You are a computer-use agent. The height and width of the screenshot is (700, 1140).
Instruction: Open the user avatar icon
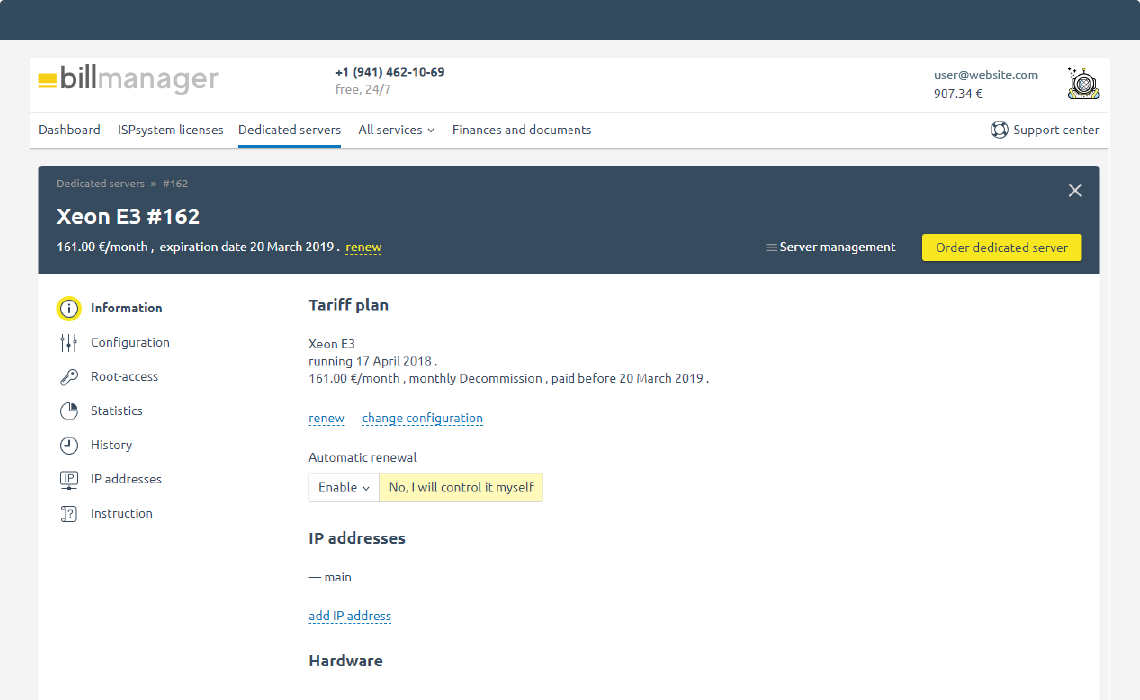(x=1083, y=84)
